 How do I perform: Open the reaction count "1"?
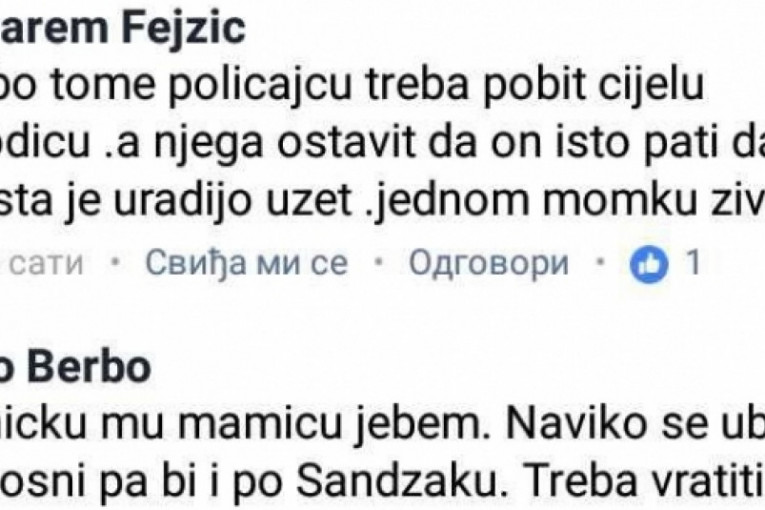[691, 264]
